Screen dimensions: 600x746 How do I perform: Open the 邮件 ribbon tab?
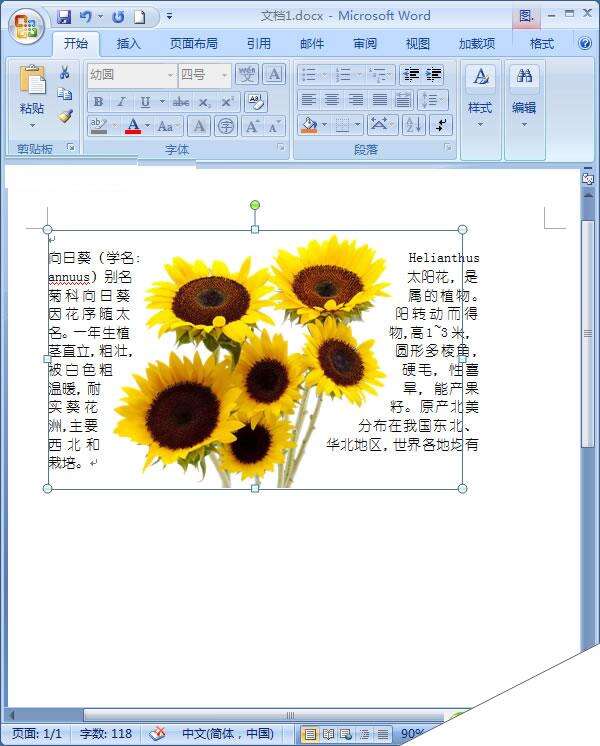pos(312,44)
